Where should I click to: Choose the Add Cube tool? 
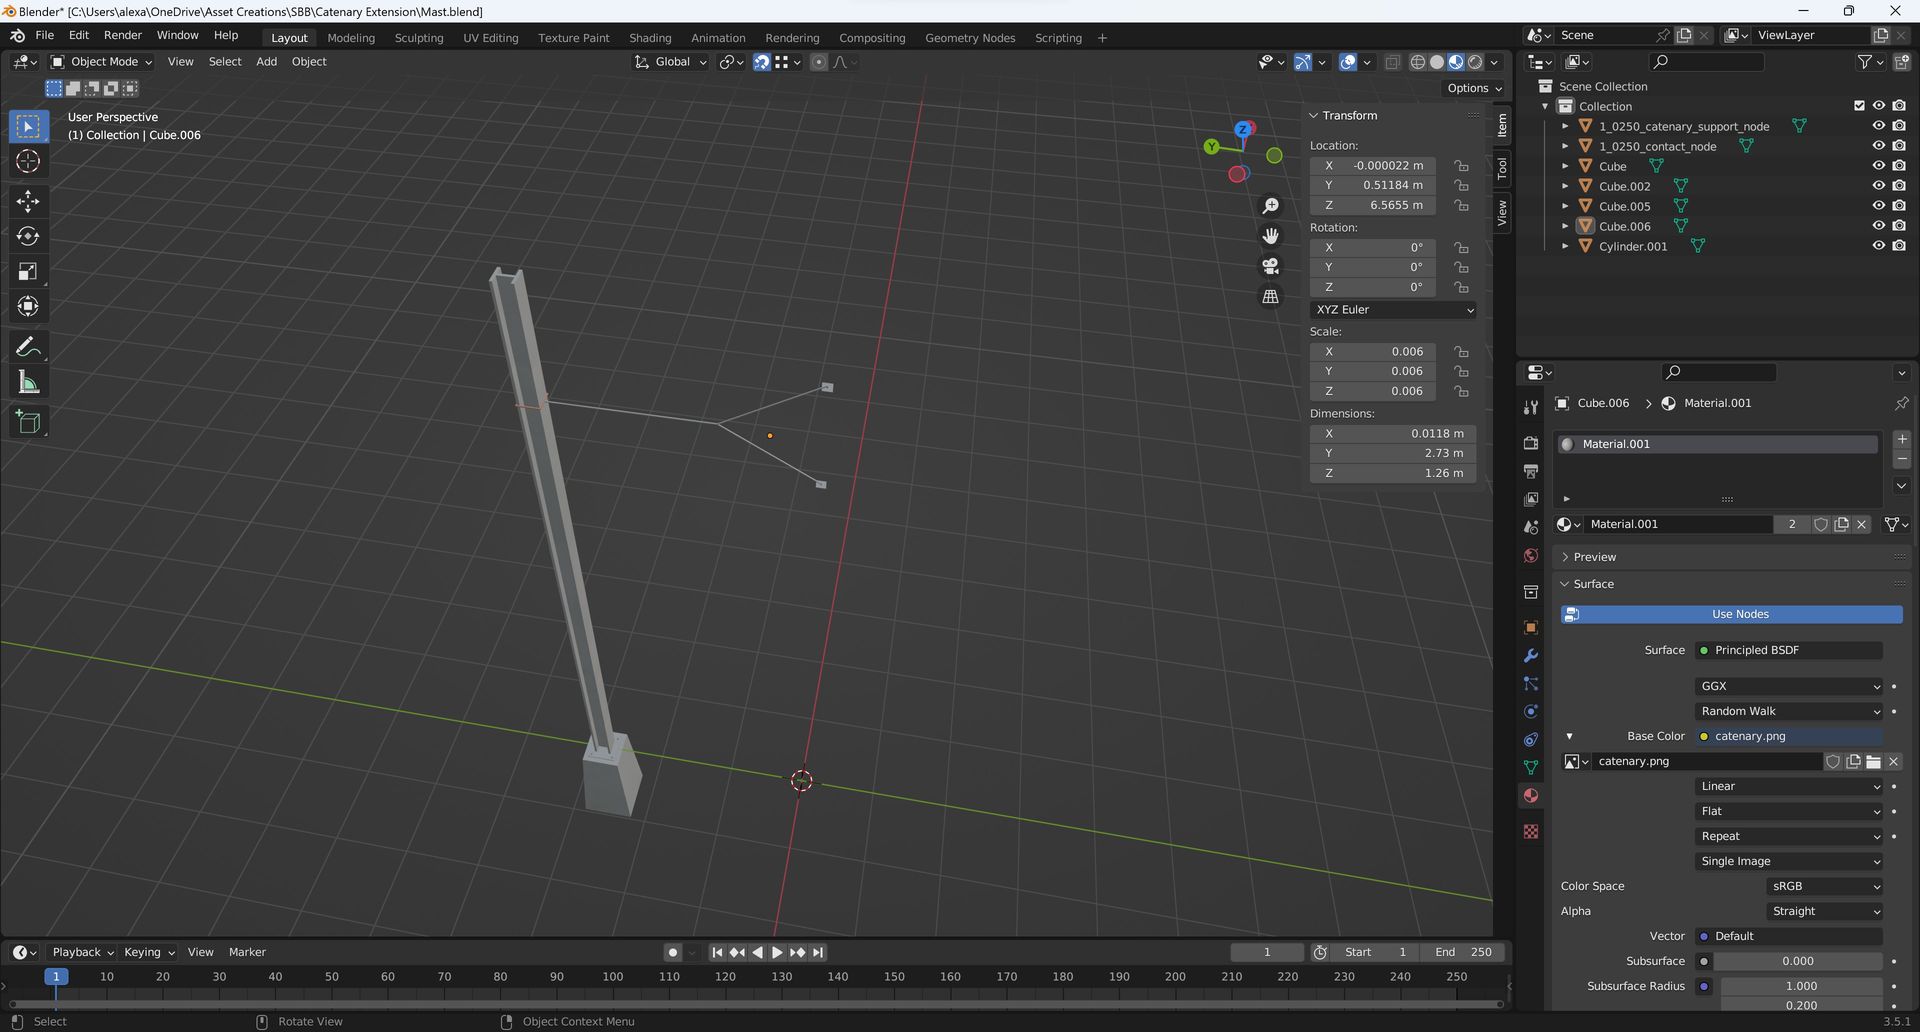(x=28, y=422)
